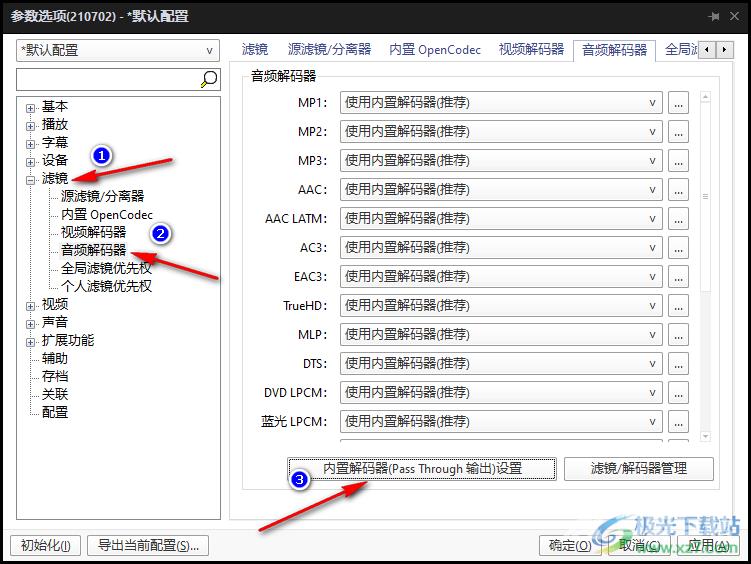This screenshot has height=564, width=751.
Task: Open the MP2 decoder dropdown
Action: click(501, 132)
